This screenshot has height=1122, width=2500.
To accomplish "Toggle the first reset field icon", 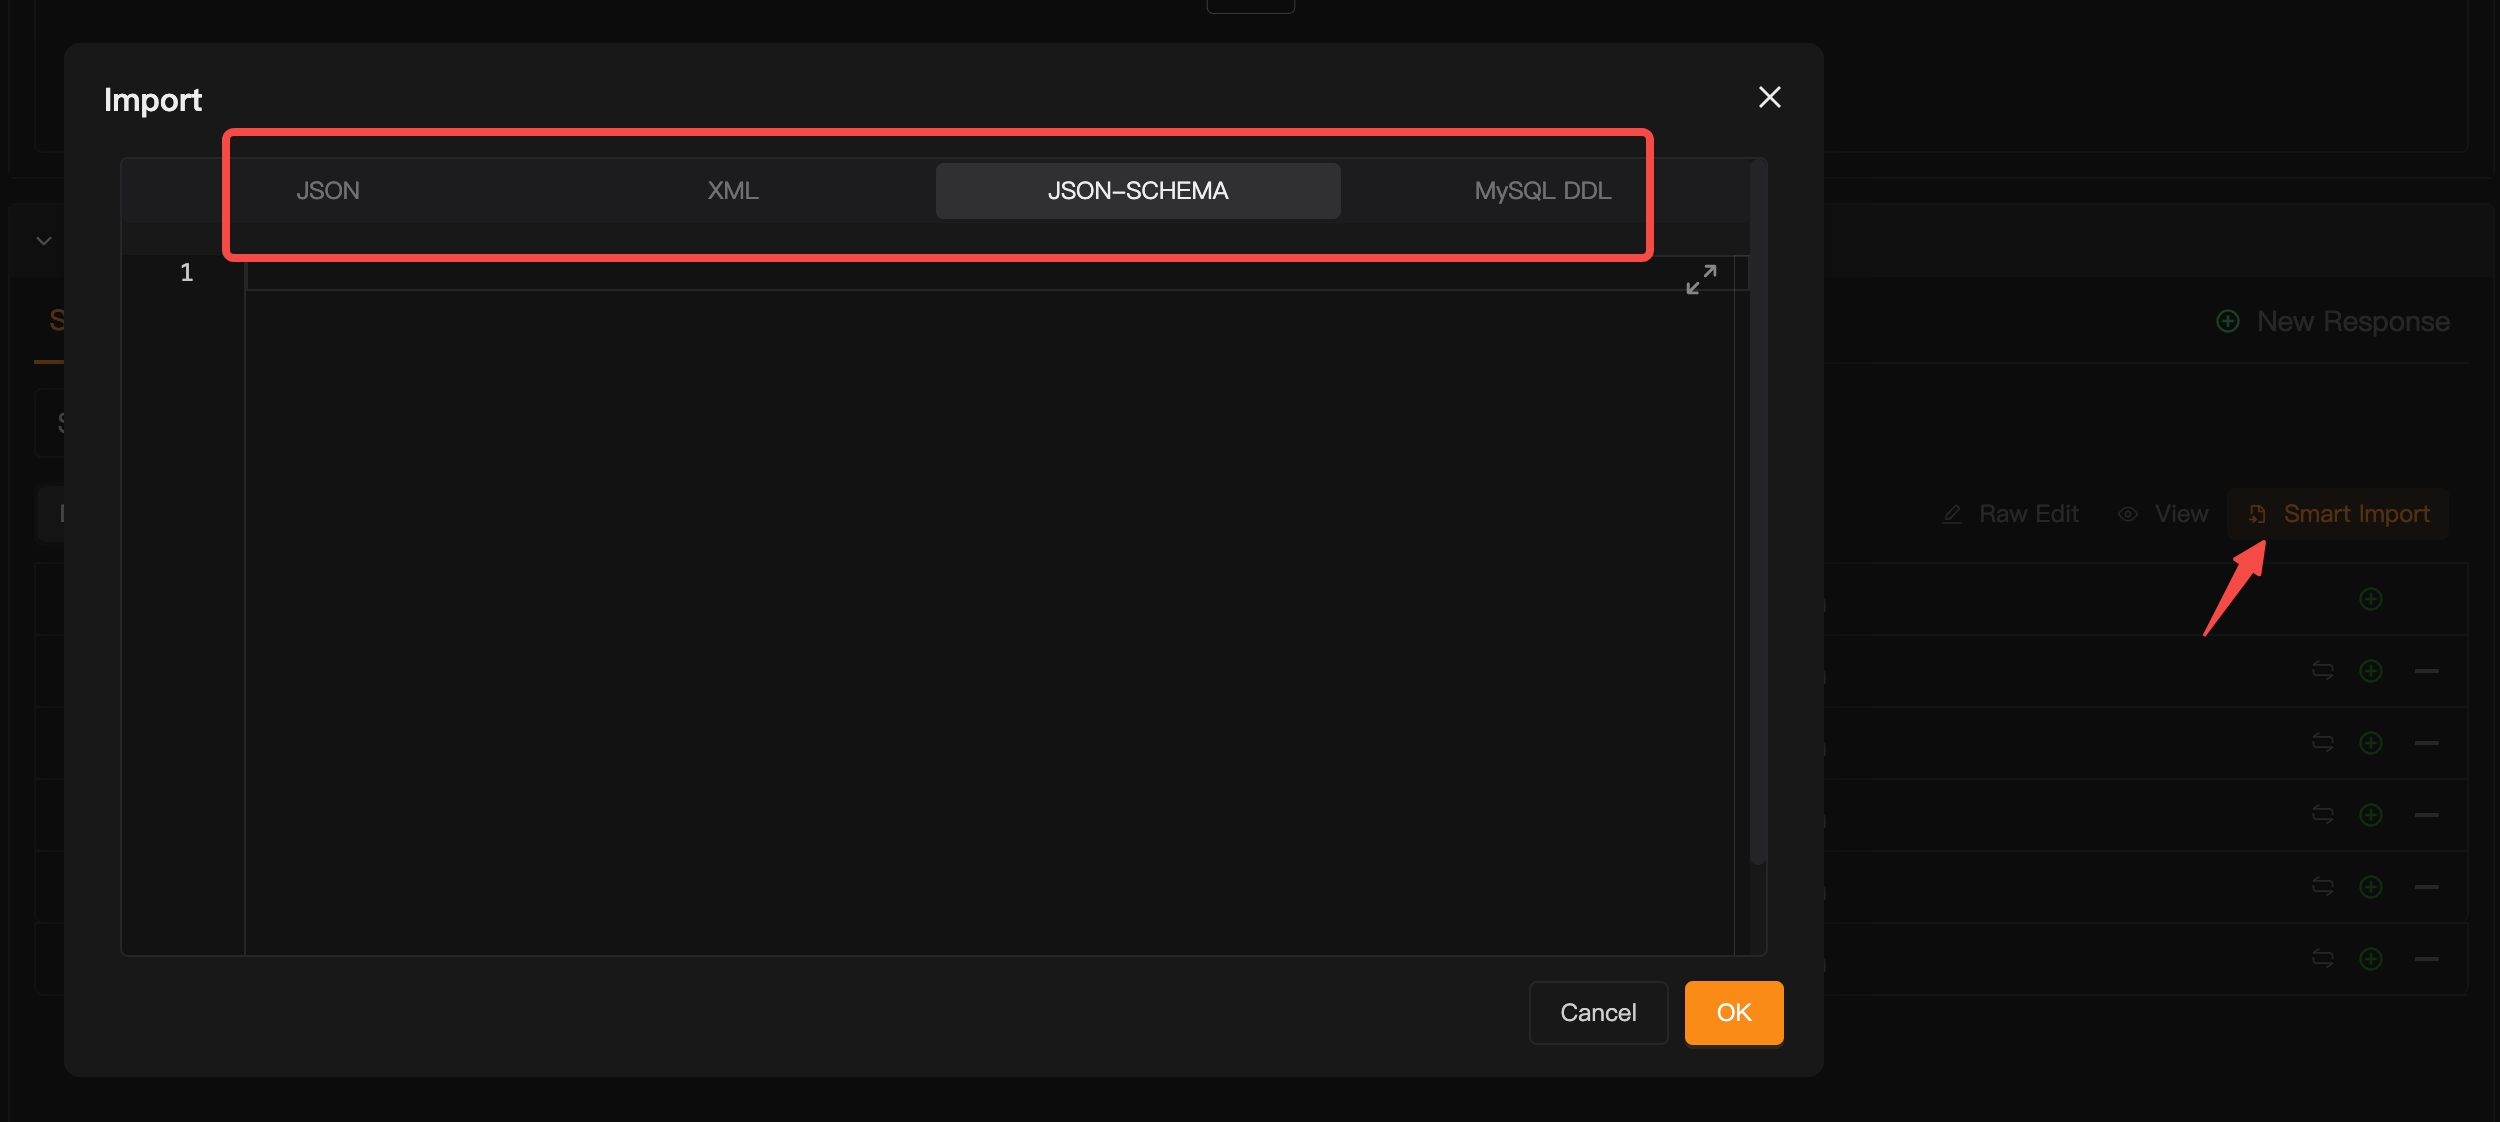I will tap(2323, 669).
